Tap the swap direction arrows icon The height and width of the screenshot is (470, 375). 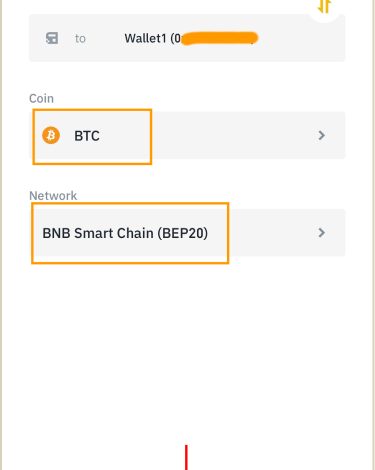tap(324, 6)
